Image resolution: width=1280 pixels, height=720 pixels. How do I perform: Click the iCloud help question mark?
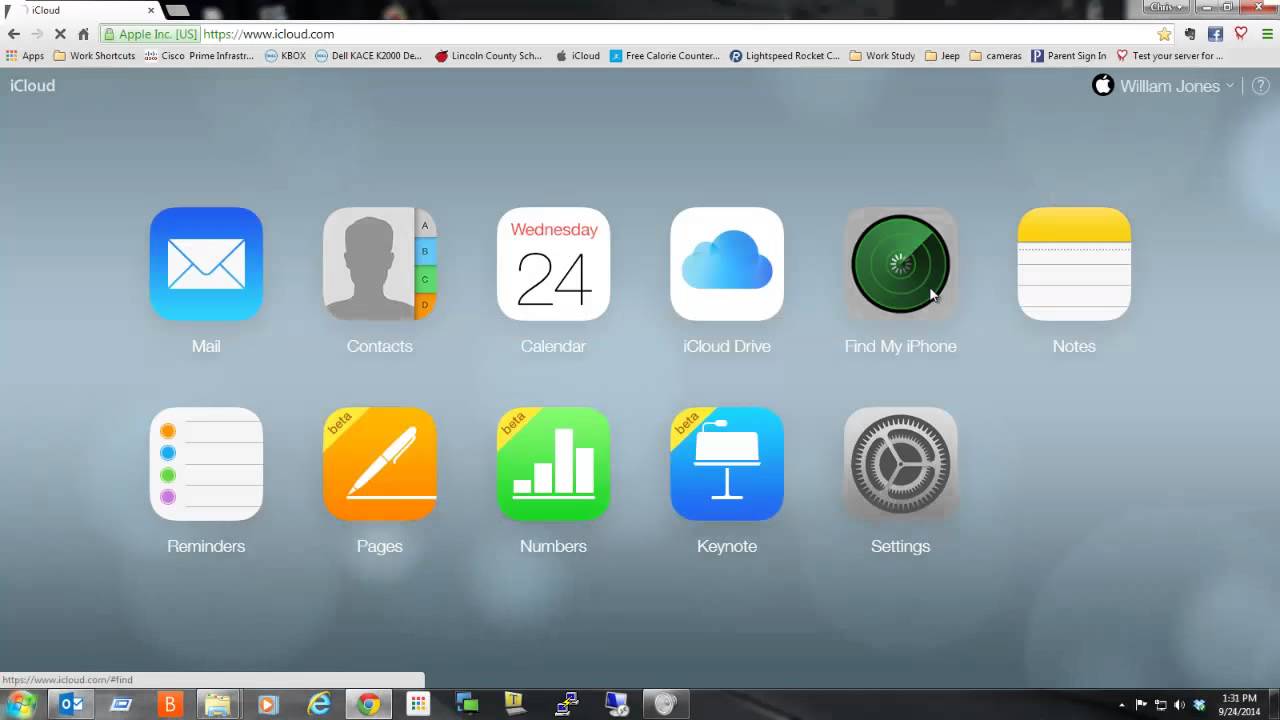[x=1260, y=86]
